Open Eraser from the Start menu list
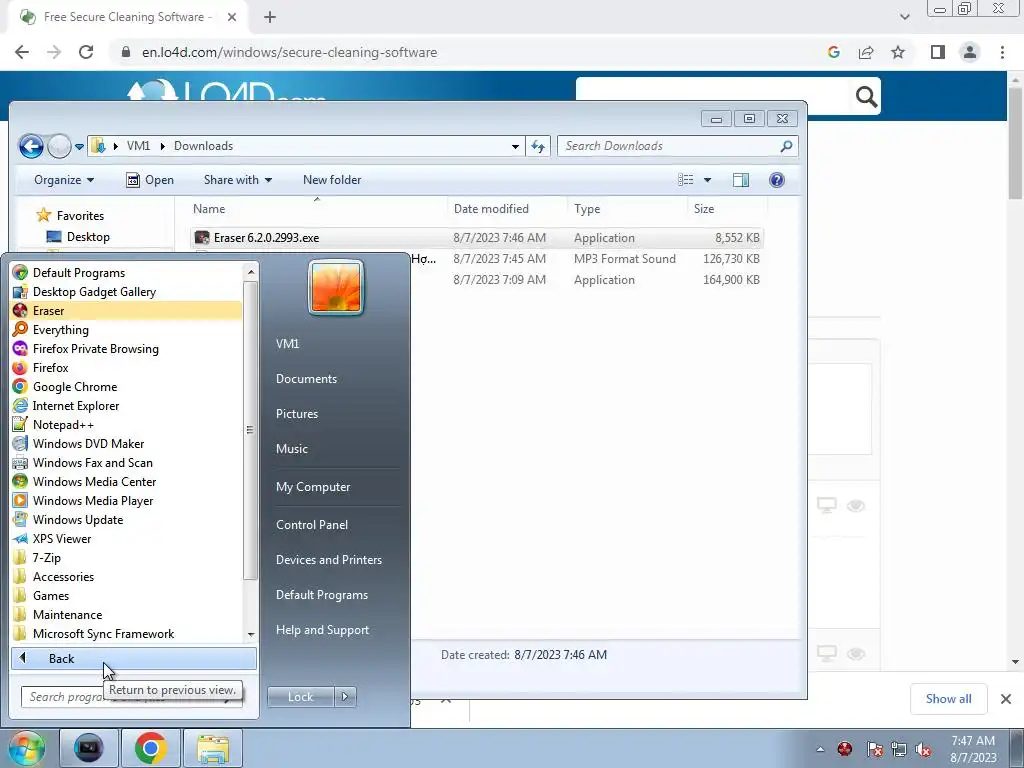Screen dimensions: 1024x768 [x=127, y=311]
